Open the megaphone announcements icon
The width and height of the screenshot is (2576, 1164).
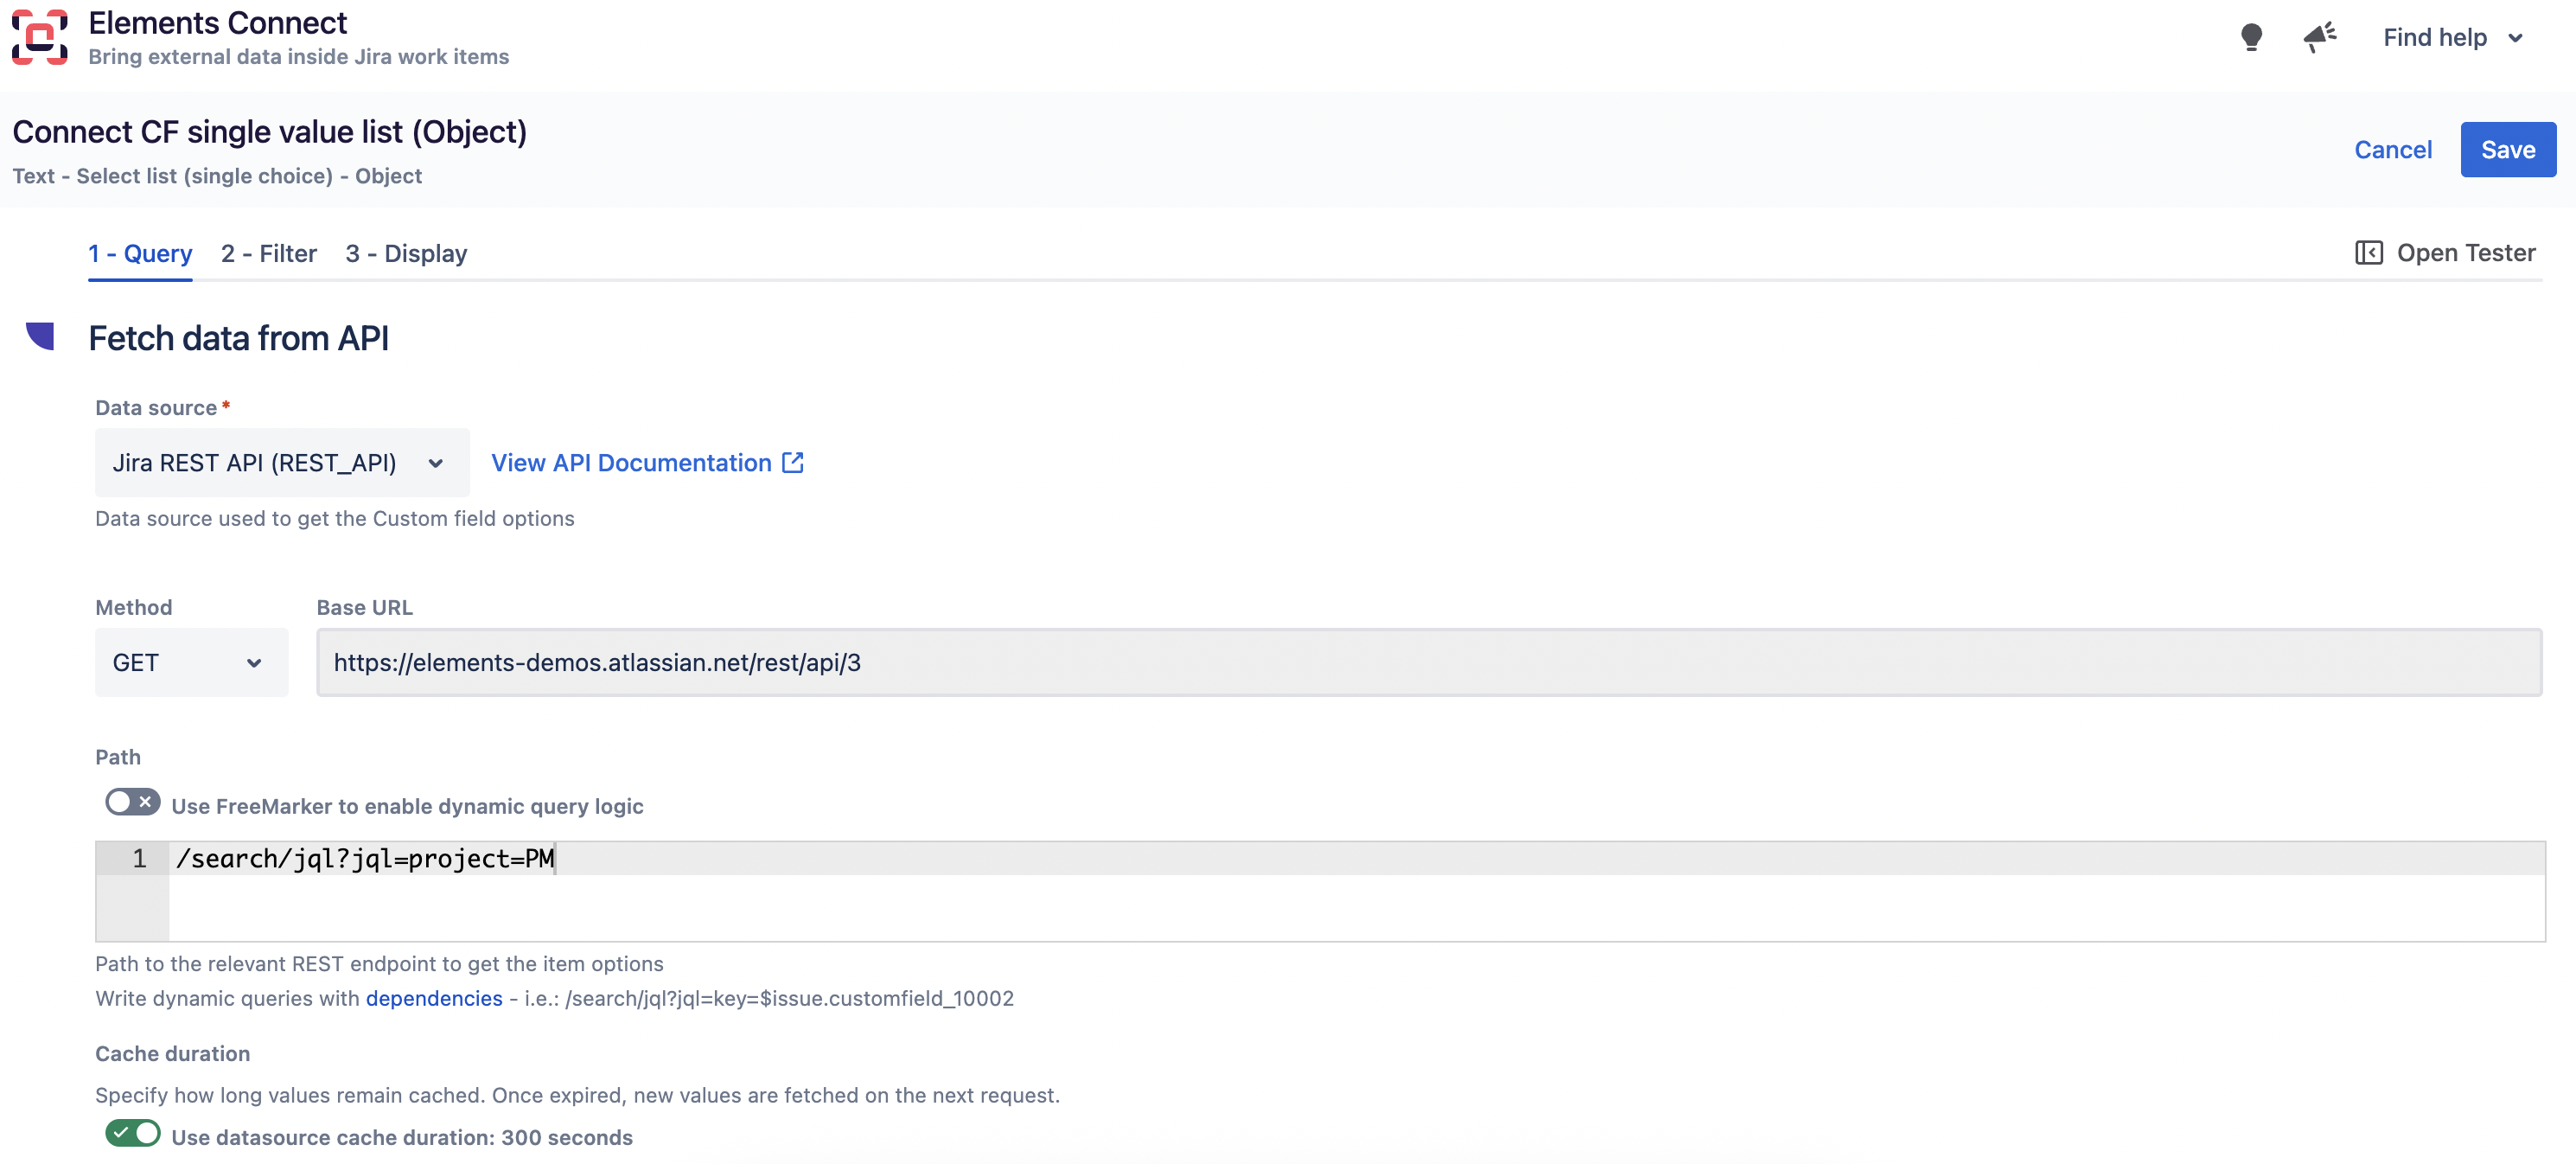click(x=2319, y=37)
